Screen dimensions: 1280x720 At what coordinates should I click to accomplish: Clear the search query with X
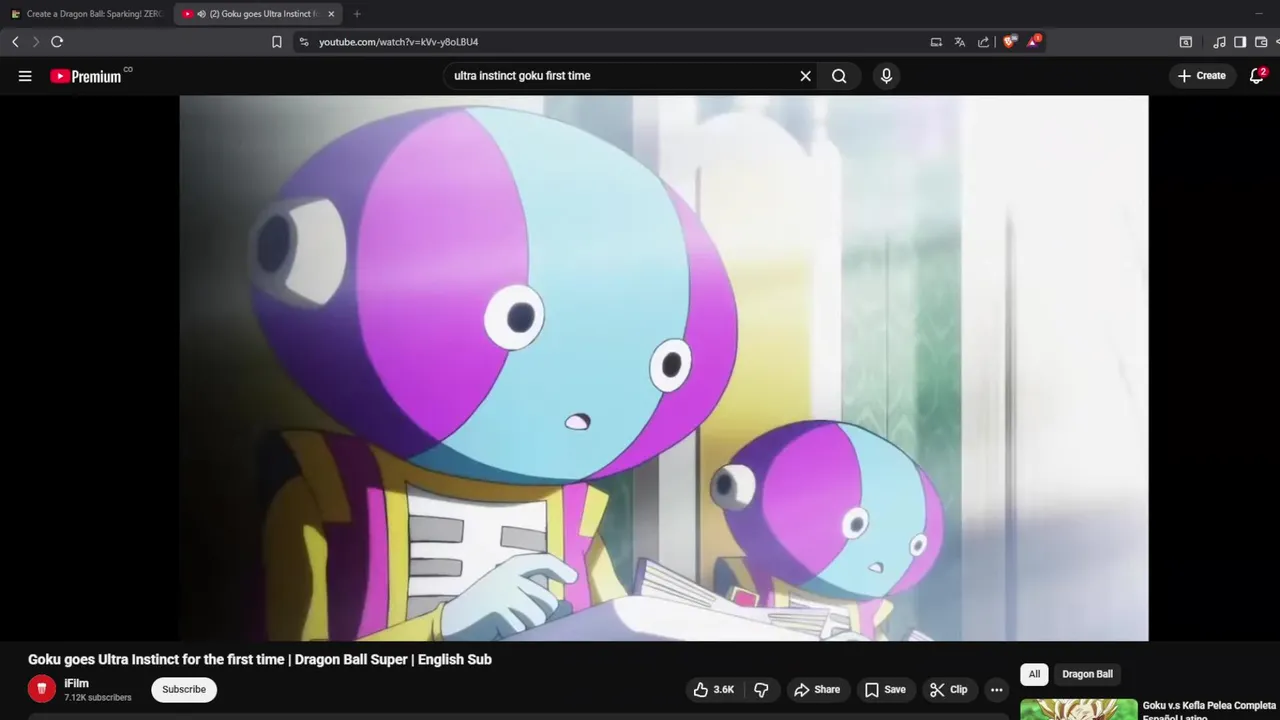click(805, 76)
